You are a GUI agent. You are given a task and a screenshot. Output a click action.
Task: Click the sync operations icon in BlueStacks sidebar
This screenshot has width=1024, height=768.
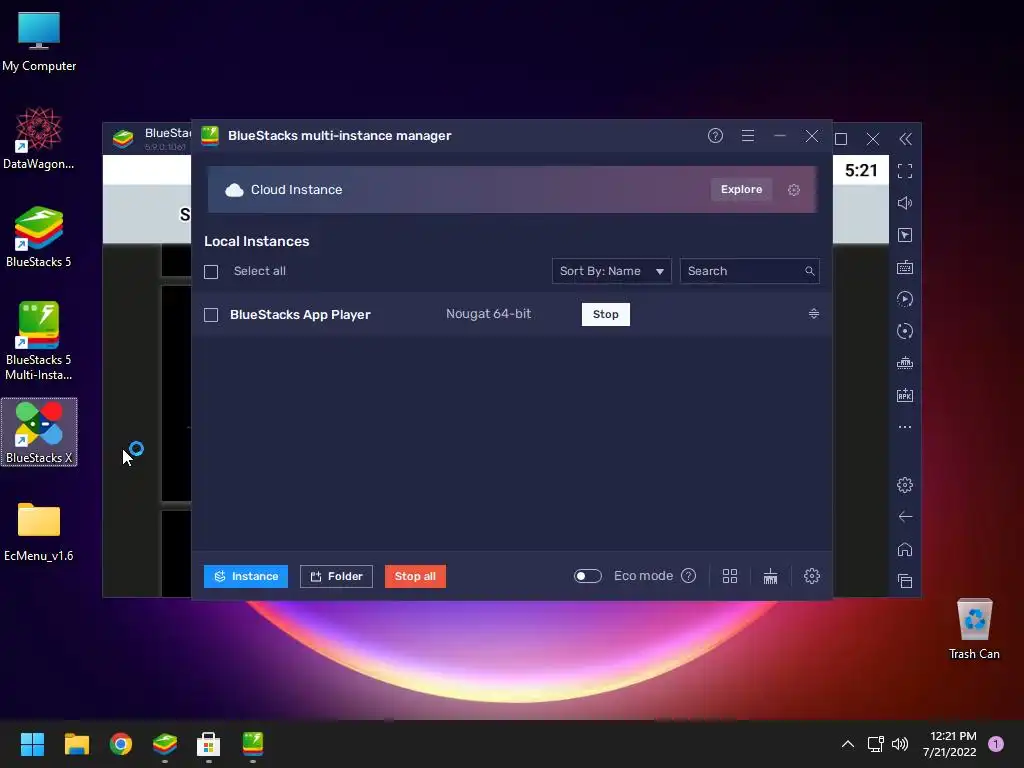[x=905, y=299]
